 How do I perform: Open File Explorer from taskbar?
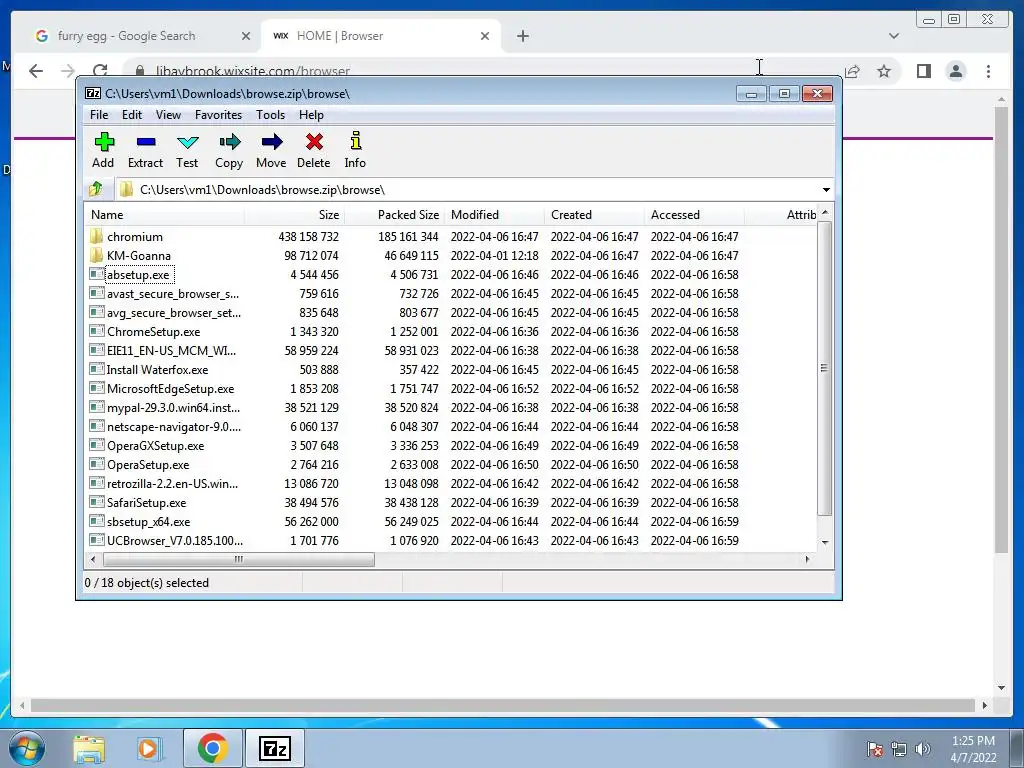coord(89,749)
